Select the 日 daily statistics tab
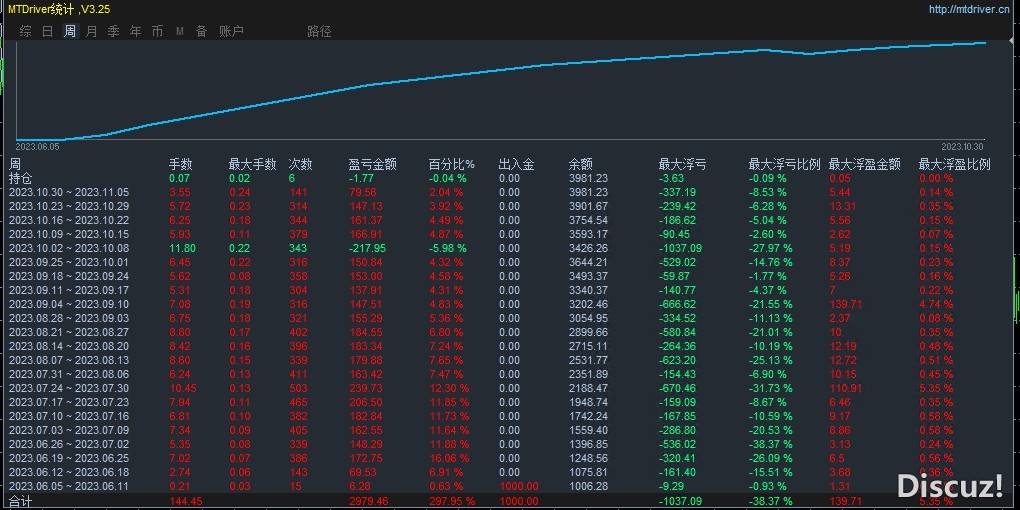Screen dimensions: 1020x510 click(x=48, y=31)
